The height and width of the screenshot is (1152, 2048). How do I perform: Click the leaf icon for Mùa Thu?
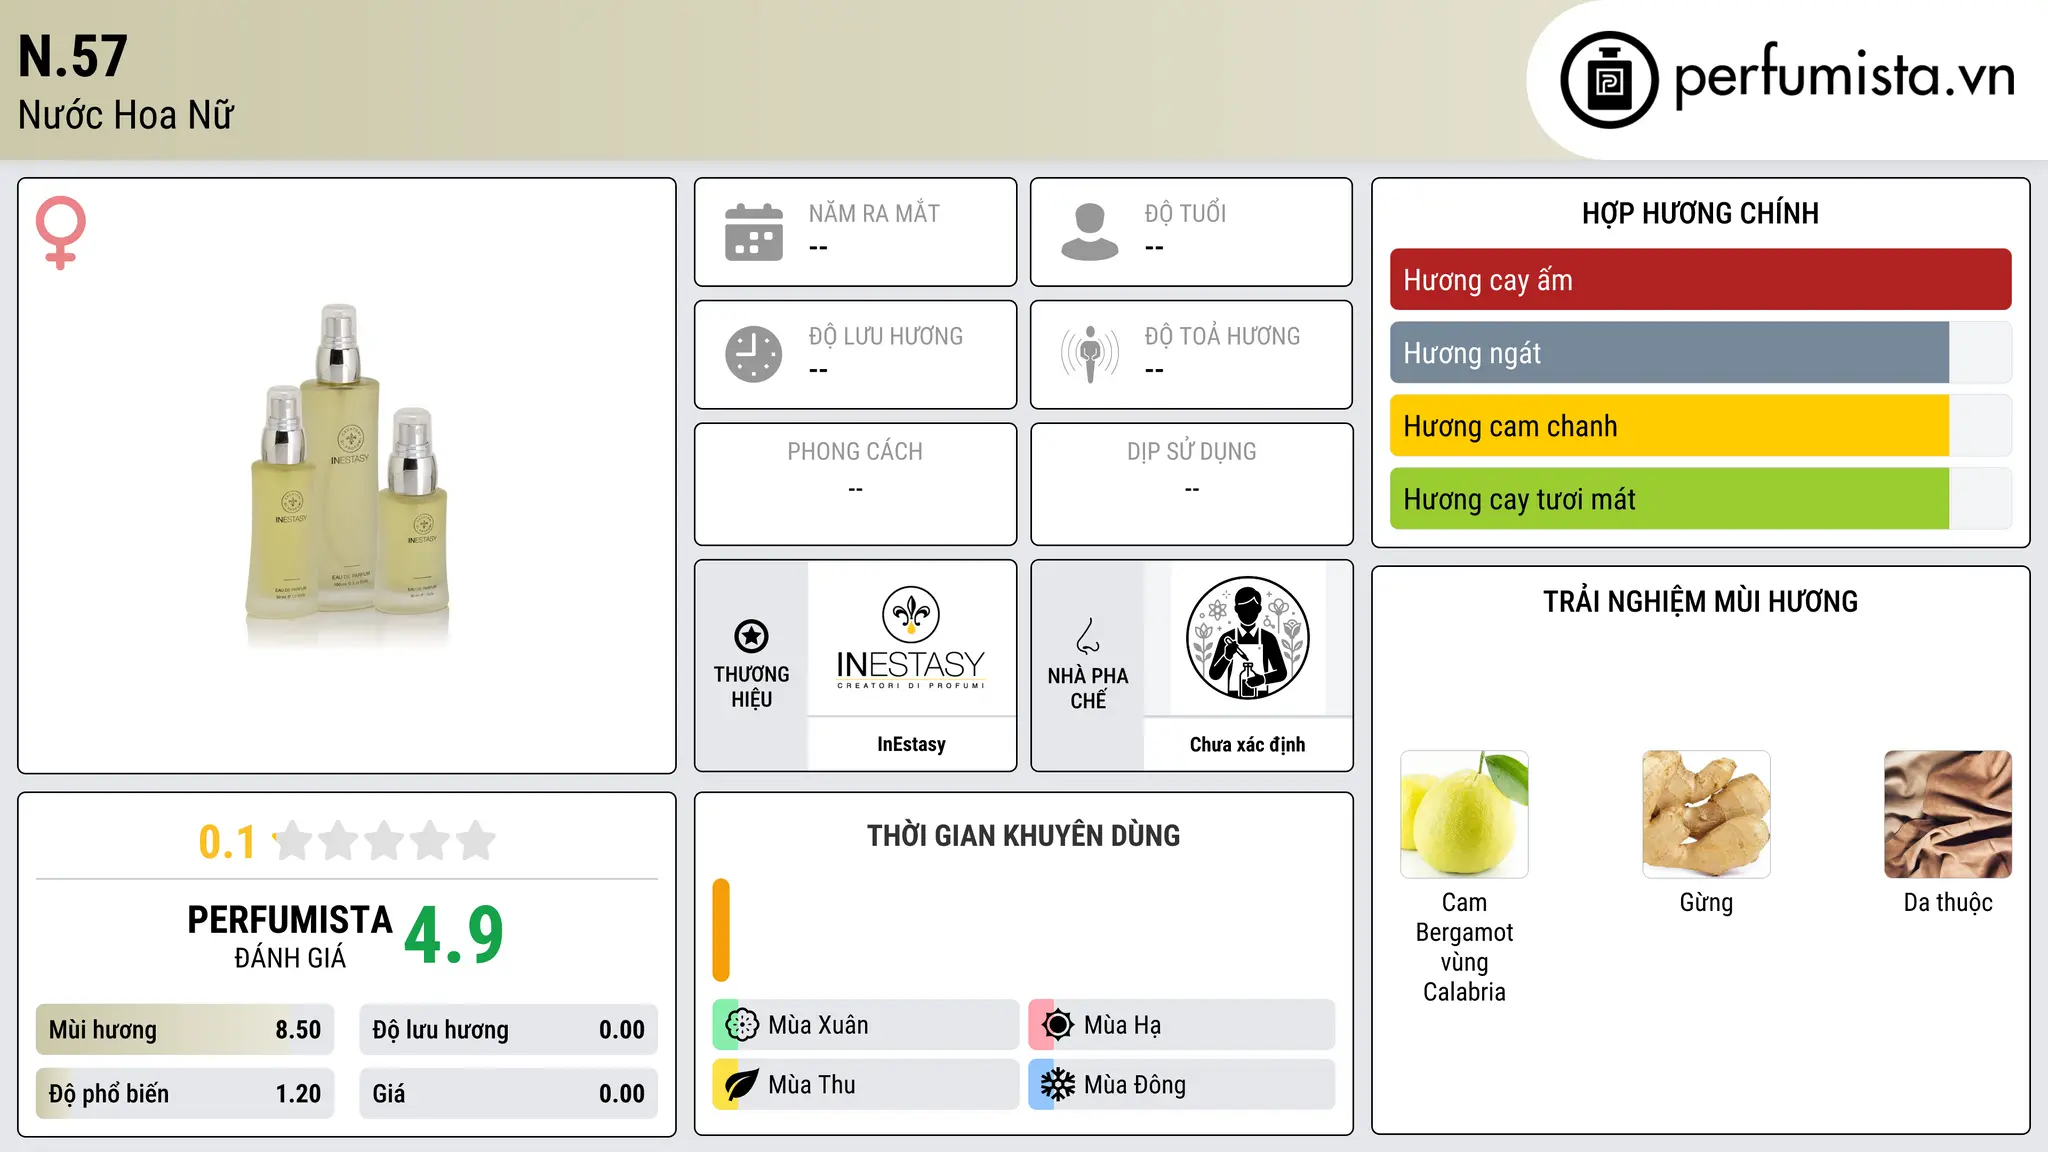tap(742, 1085)
